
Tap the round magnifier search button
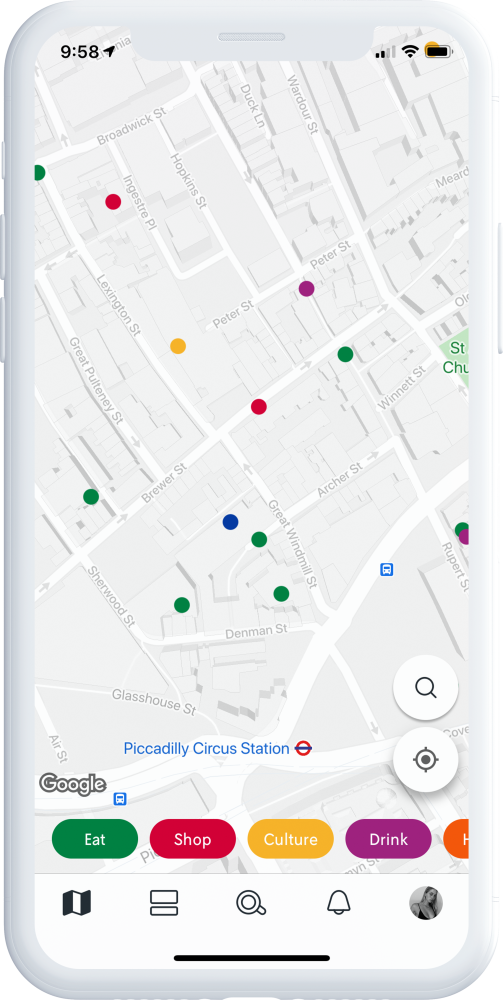coord(425,688)
